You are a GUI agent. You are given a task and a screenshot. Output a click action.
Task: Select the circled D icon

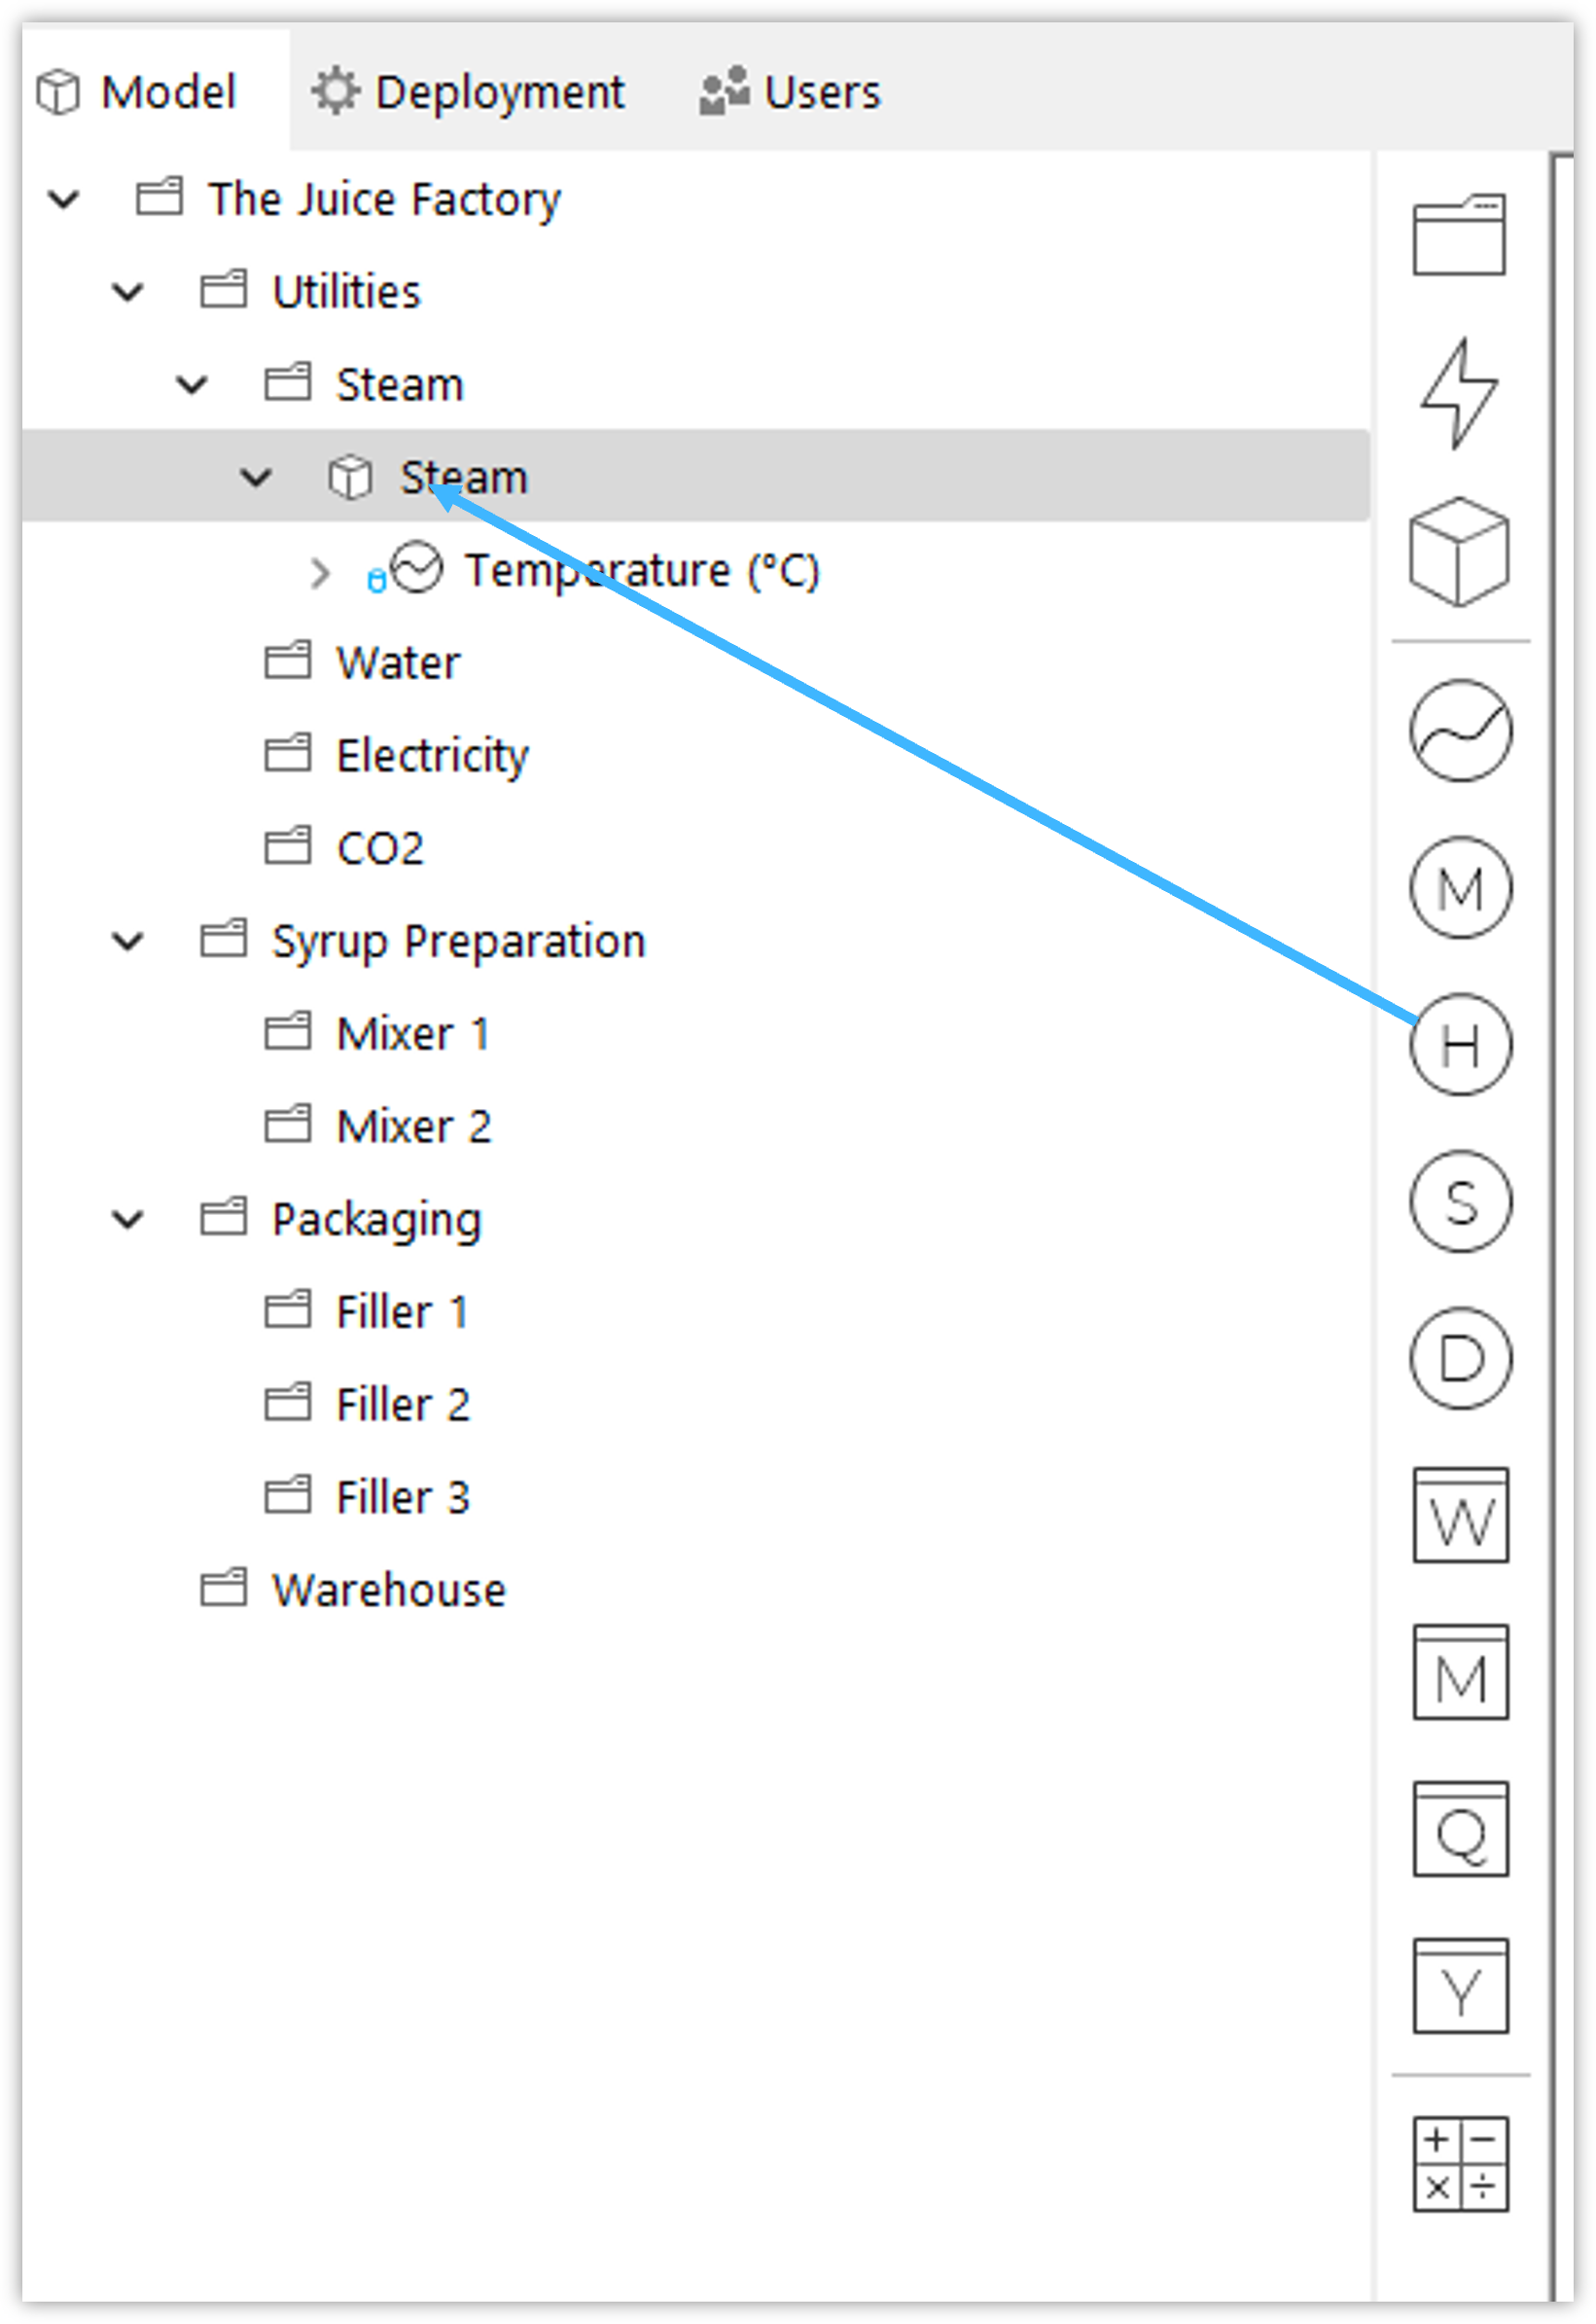tap(1460, 1359)
